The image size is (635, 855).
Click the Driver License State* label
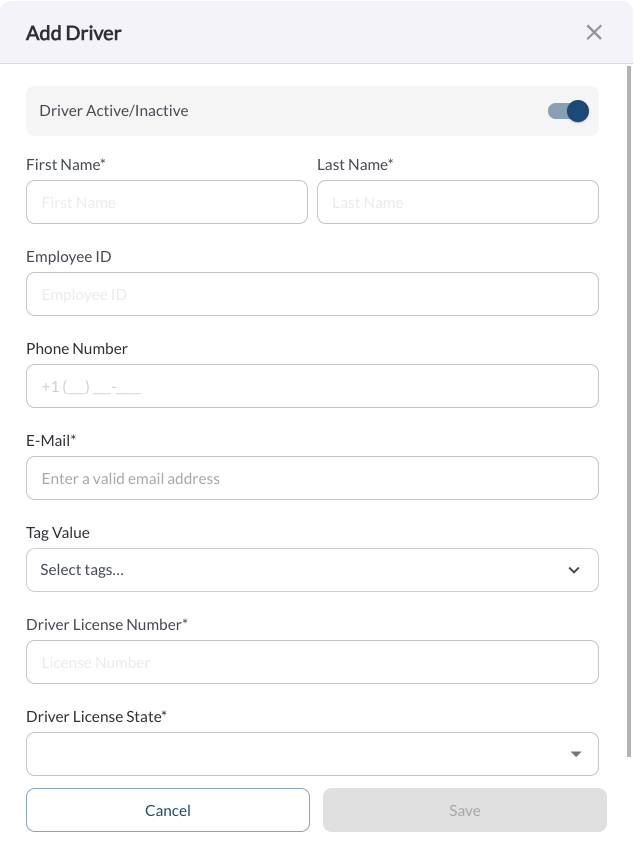tap(96, 716)
